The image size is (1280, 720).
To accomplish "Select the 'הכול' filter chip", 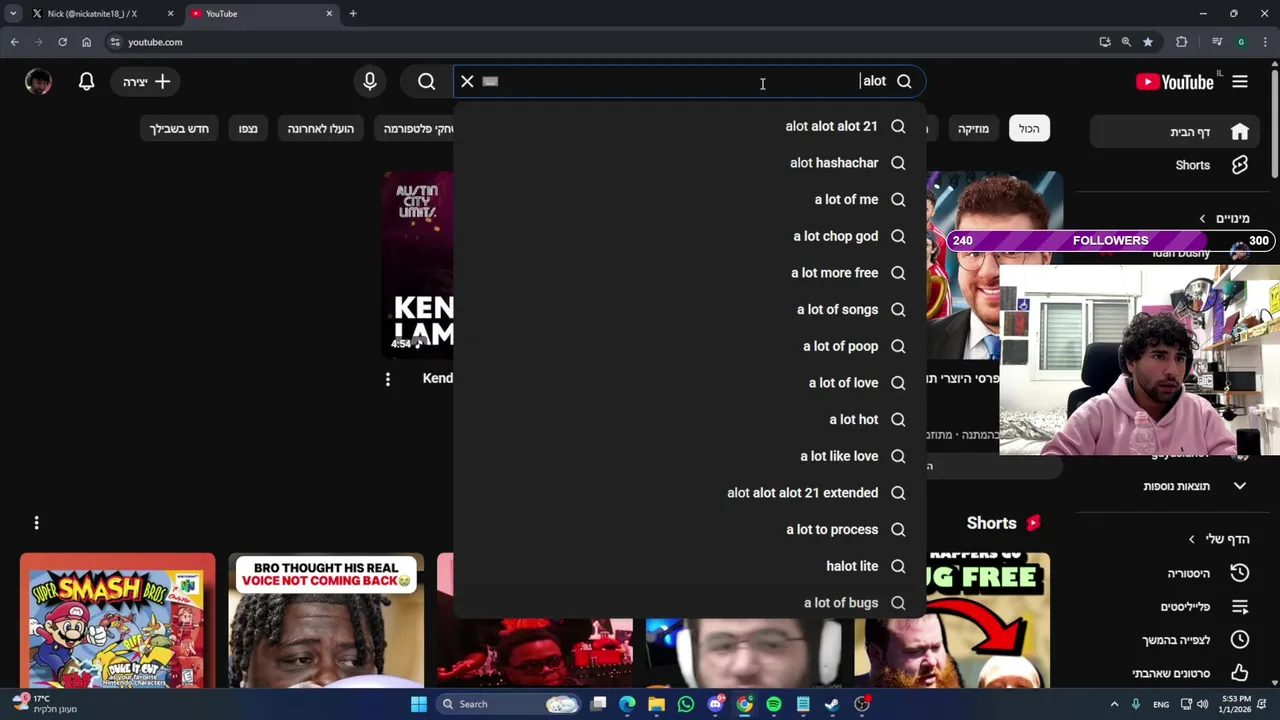I will point(1029,129).
